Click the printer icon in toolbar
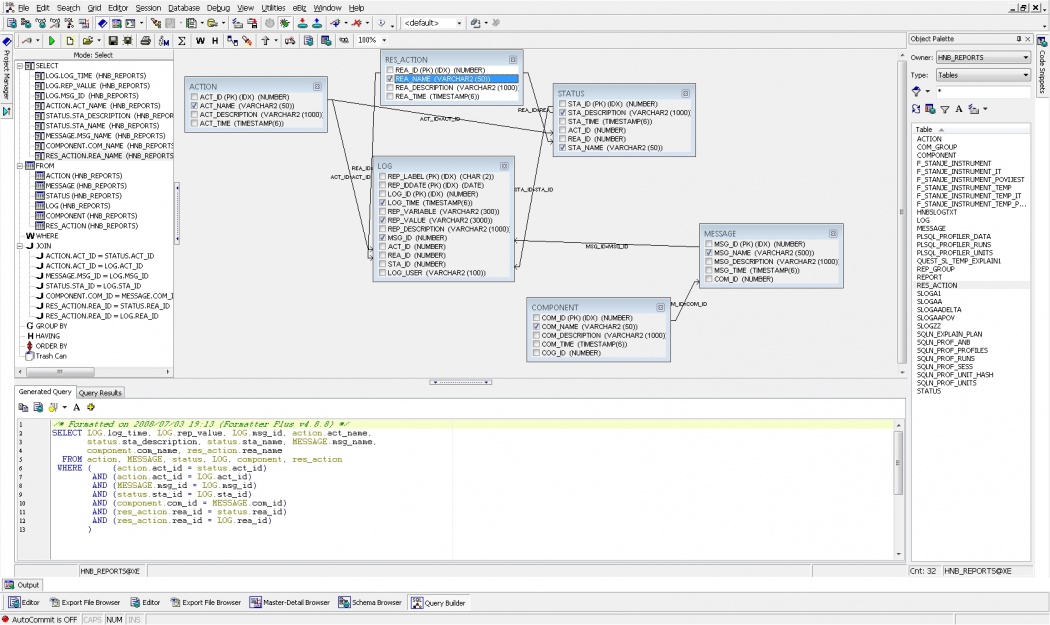The height and width of the screenshot is (625, 1050). point(146,41)
